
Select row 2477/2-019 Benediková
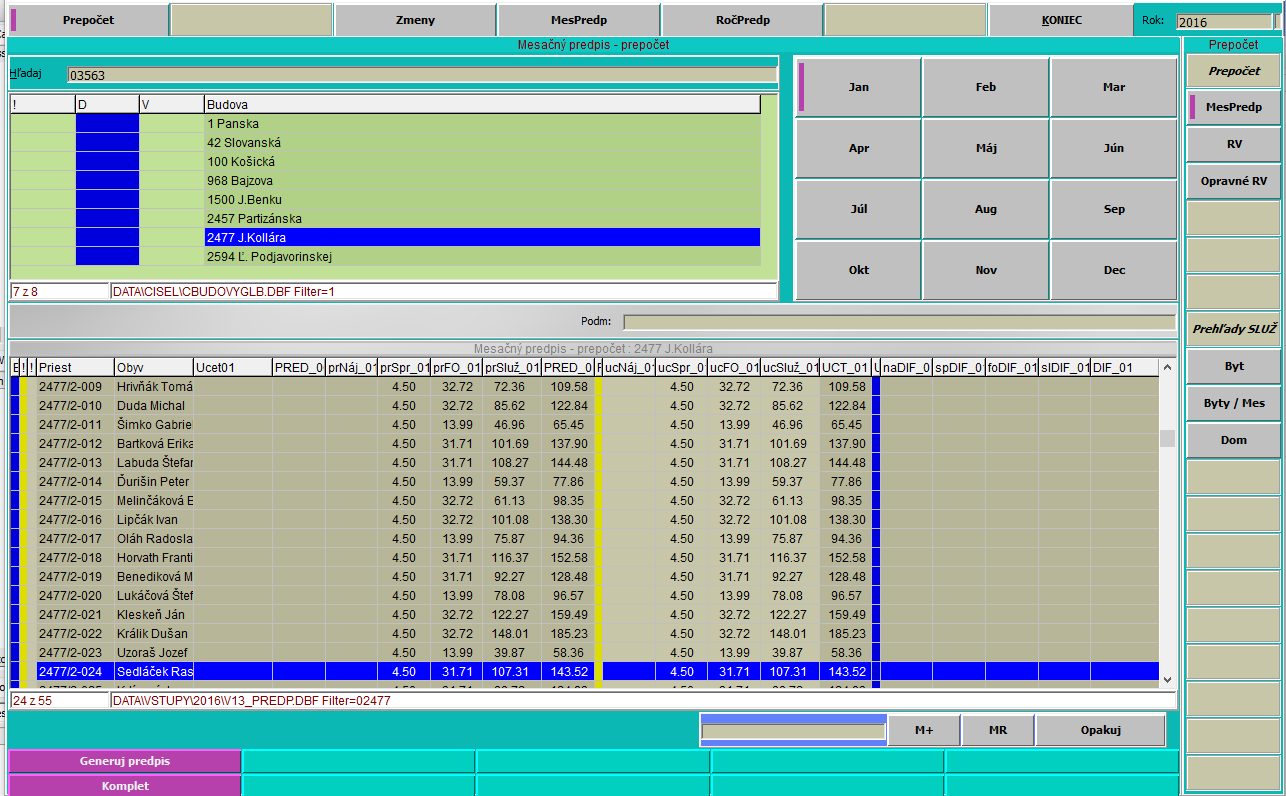pyautogui.click(x=584, y=577)
